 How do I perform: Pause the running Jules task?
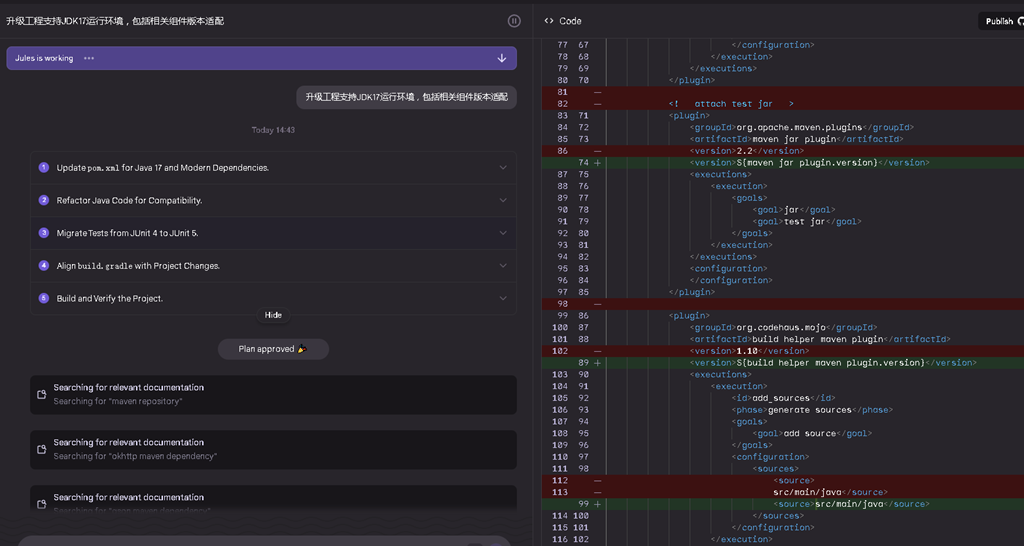514,21
